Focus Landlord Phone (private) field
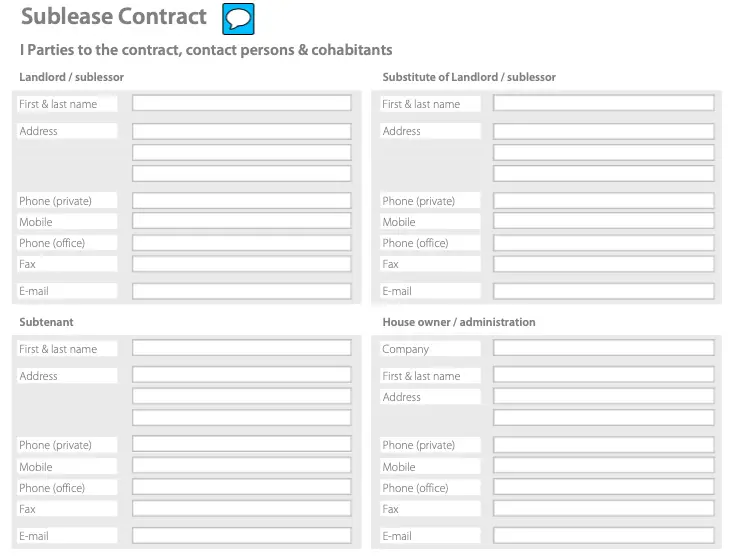Viewport: 746px width, 557px height. 242,201
